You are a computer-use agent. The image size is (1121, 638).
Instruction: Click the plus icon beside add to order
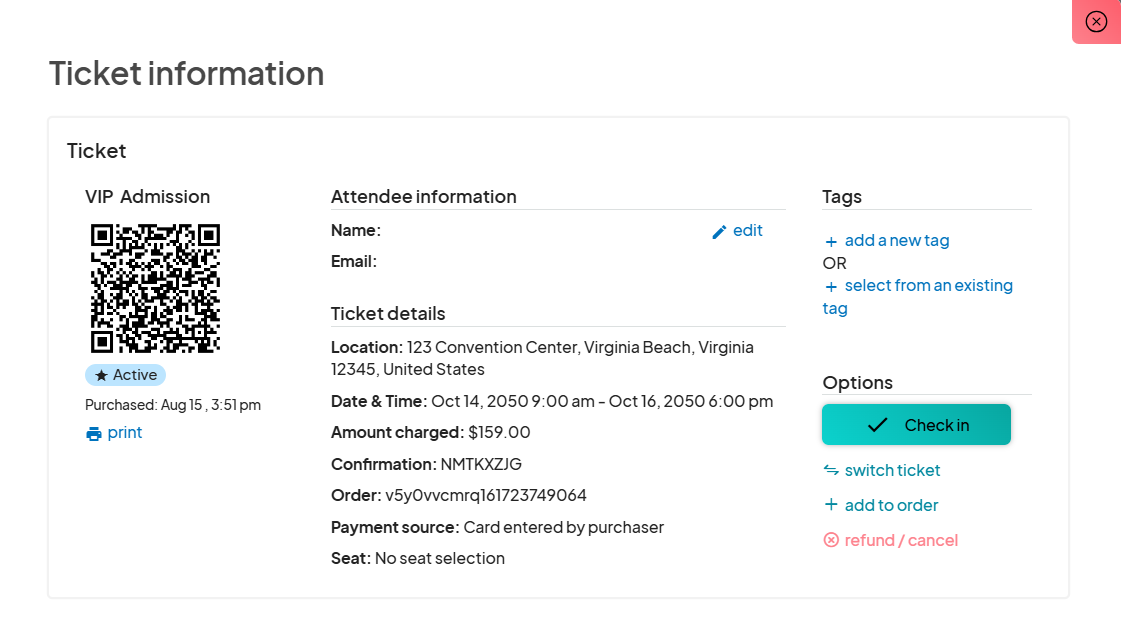[x=830, y=505]
